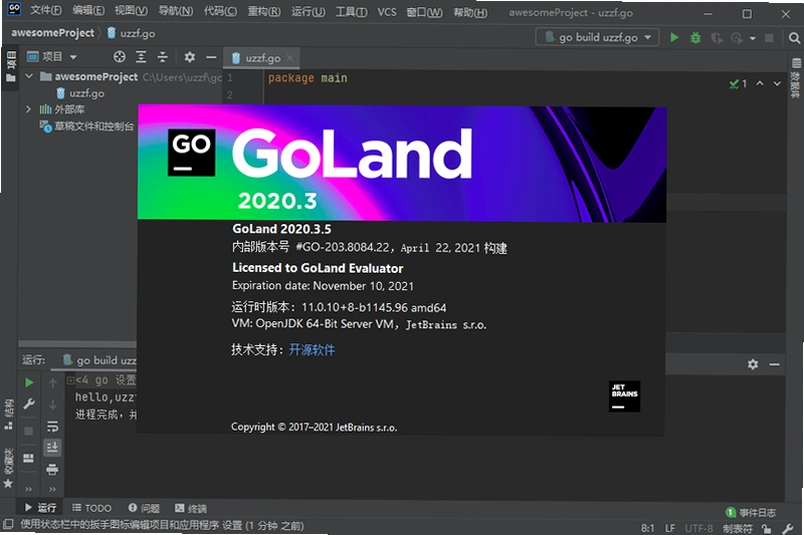Run with coverage icon in top toolbar
The image size is (804, 535).
716,38
